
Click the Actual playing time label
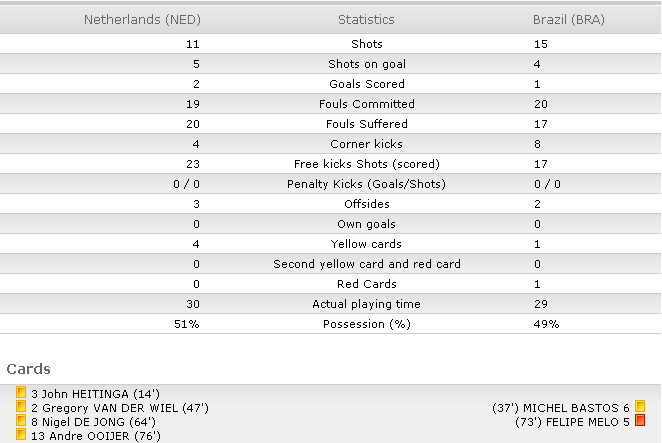pyautogui.click(x=366, y=304)
